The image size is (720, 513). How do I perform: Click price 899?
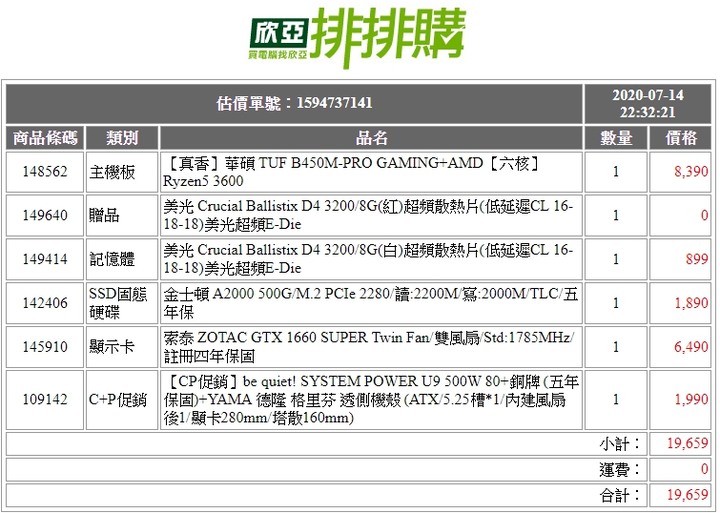[x=697, y=259]
